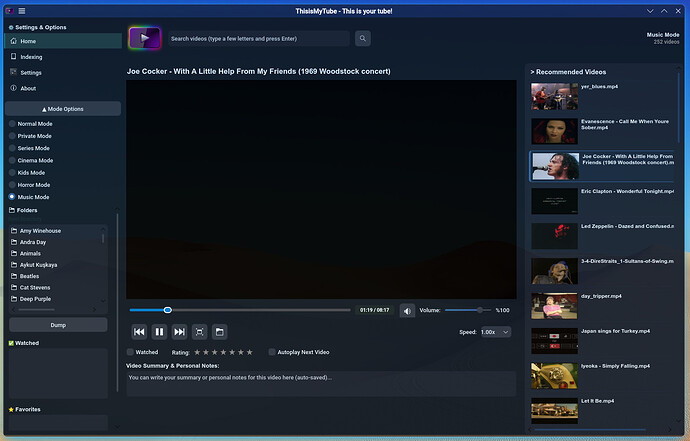Click the About info icon
Screen dimensions: 690x441
(x=14, y=88)
